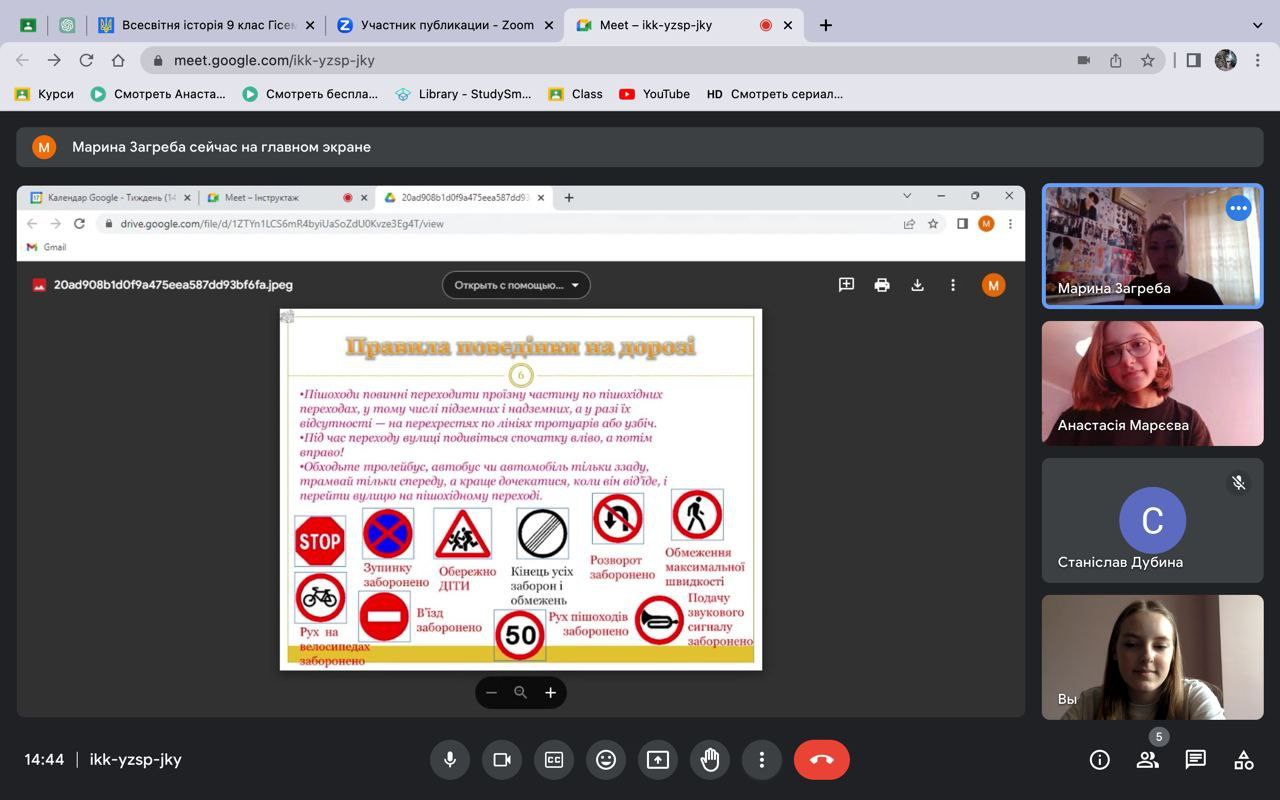1280x800 pixels.
Task: Open the Library - StudySm... bookmark
Action: tap(464, 94)
